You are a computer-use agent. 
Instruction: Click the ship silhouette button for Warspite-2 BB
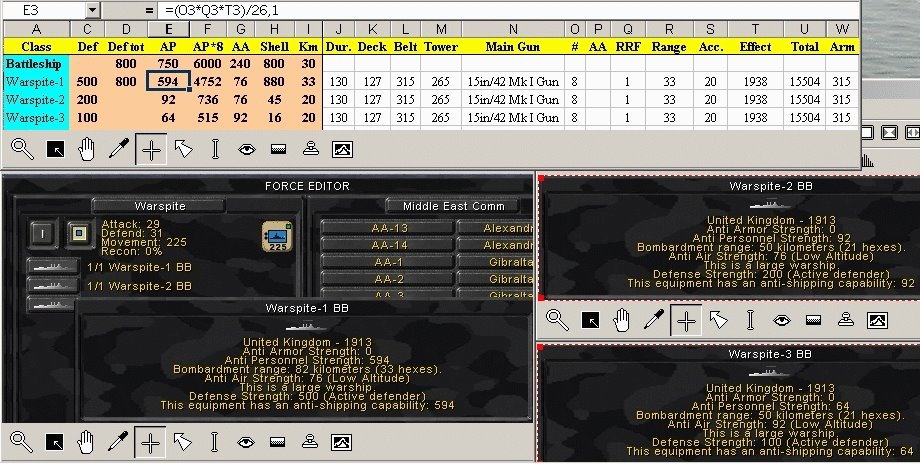pyautogui.click(x=53, y=286)
